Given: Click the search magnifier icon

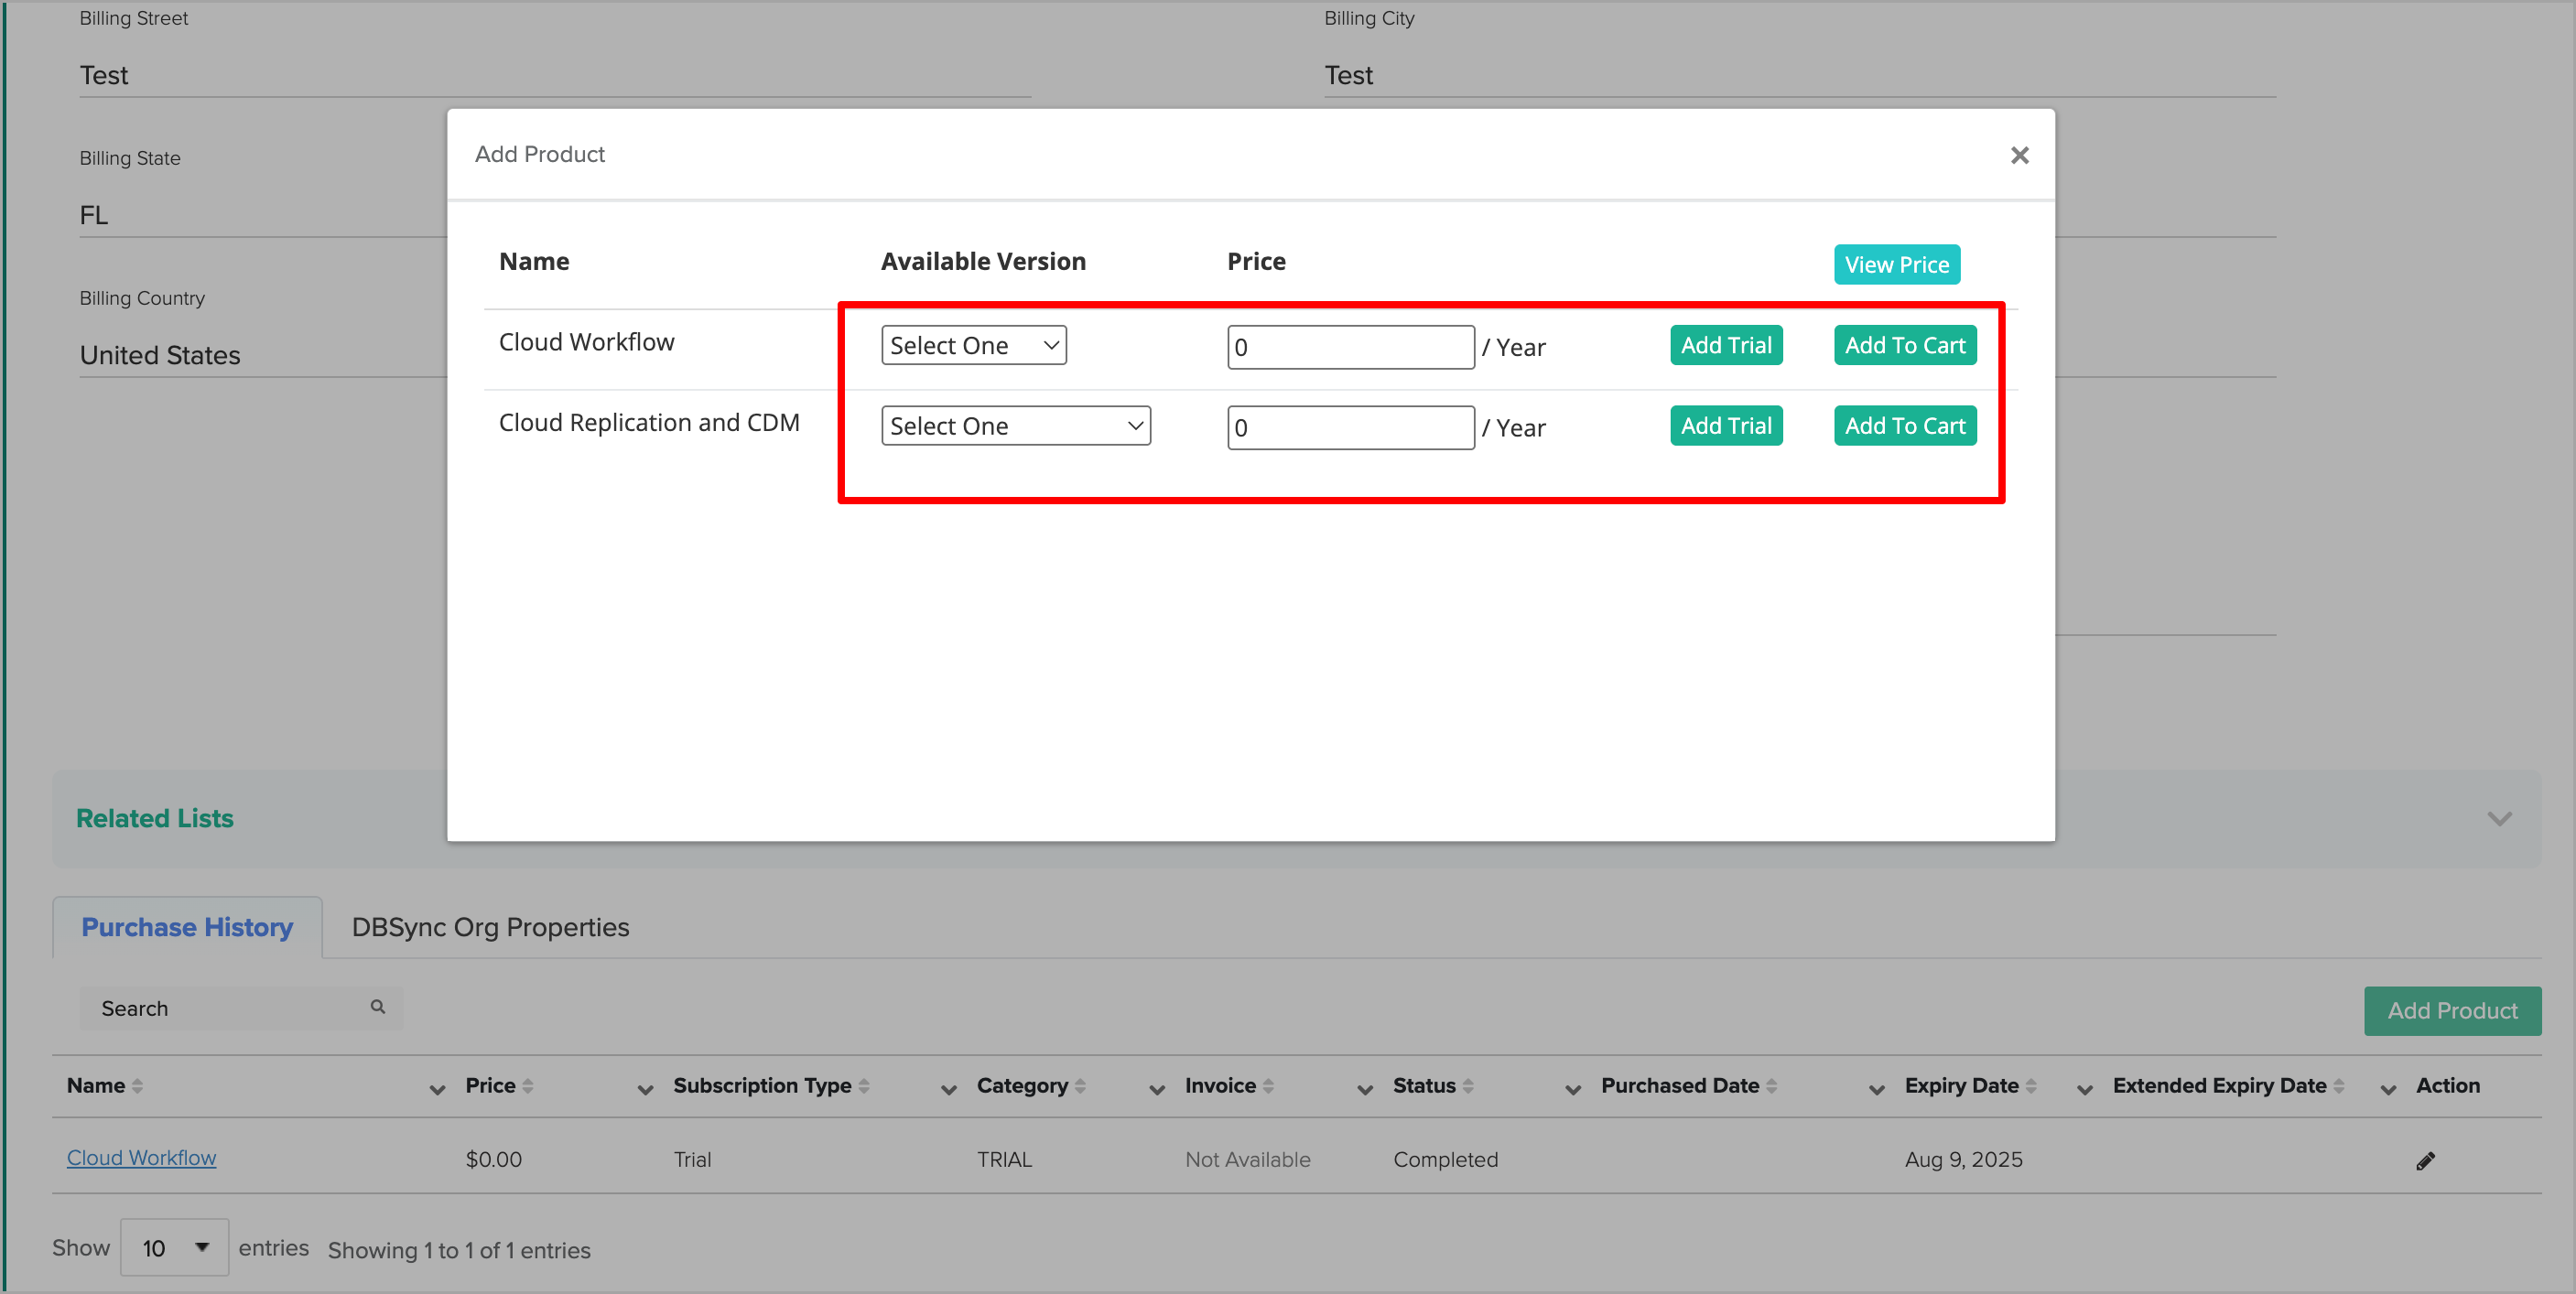Looking at the screenshot, I should 378,1007.
